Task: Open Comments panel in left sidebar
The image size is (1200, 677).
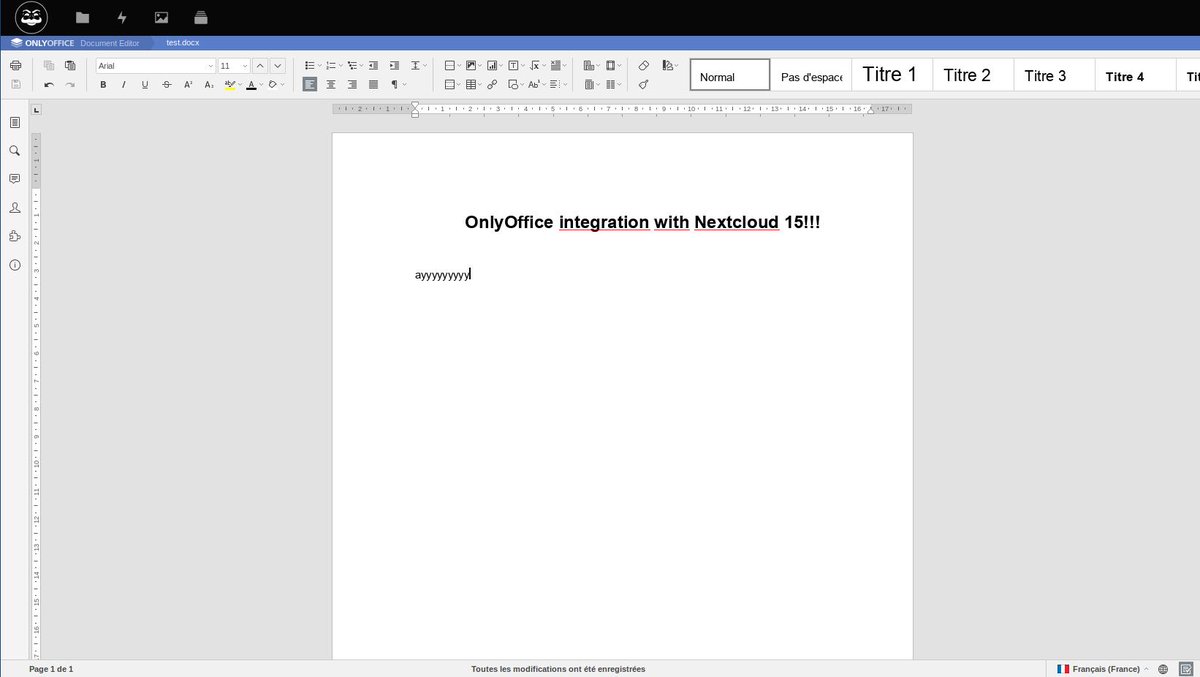Action: (x=15, y=179)
